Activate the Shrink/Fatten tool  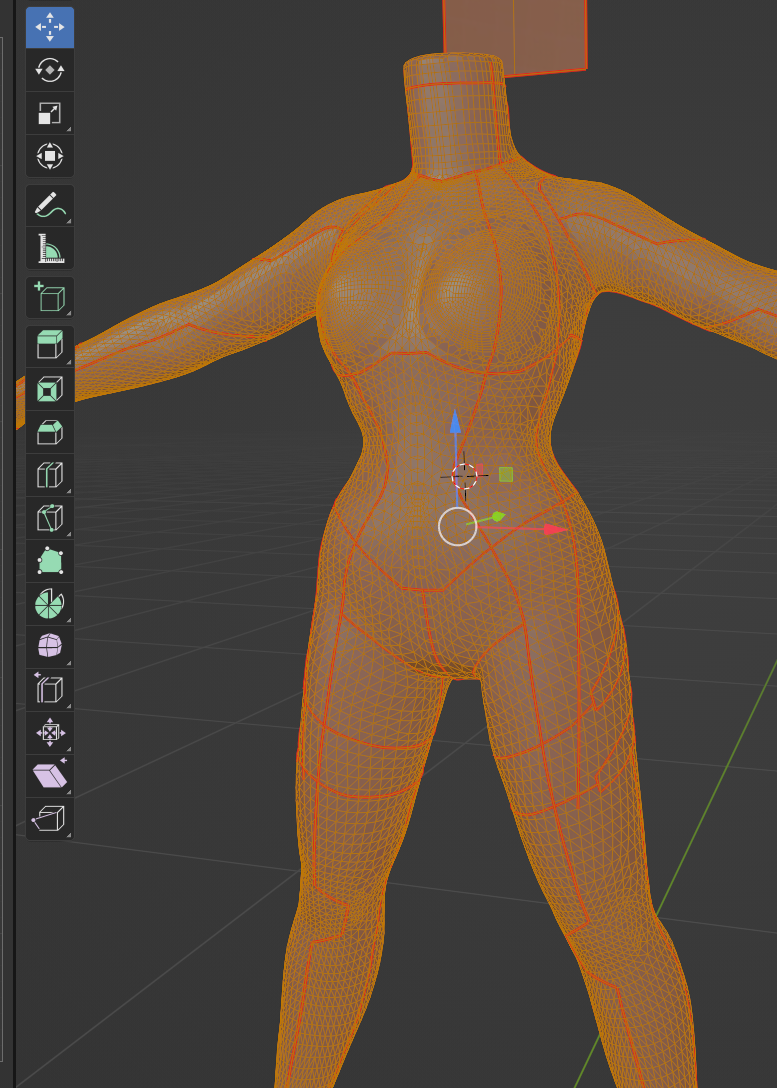point(50,733)
